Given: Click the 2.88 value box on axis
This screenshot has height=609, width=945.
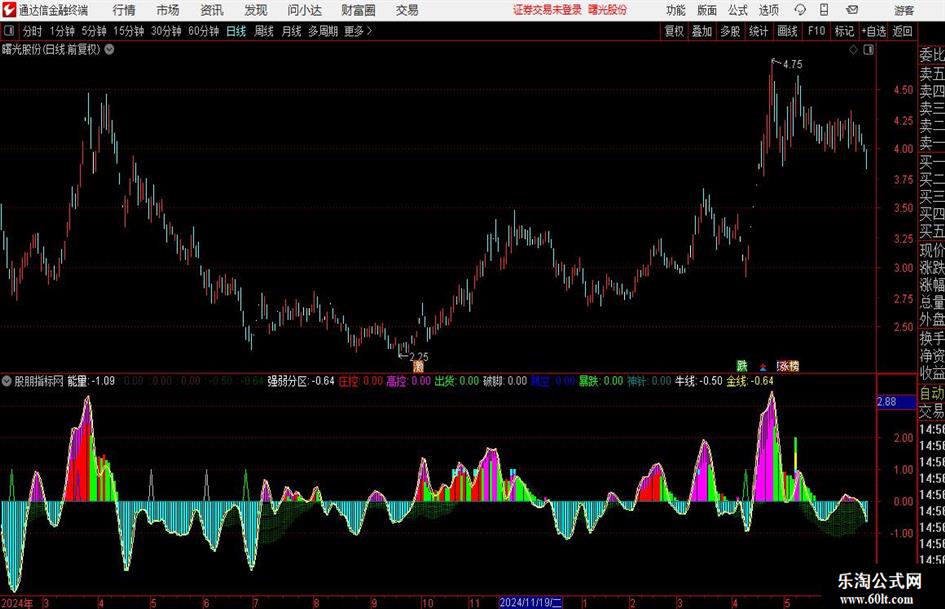Looking at the screenshot, I should click(896, 402).
